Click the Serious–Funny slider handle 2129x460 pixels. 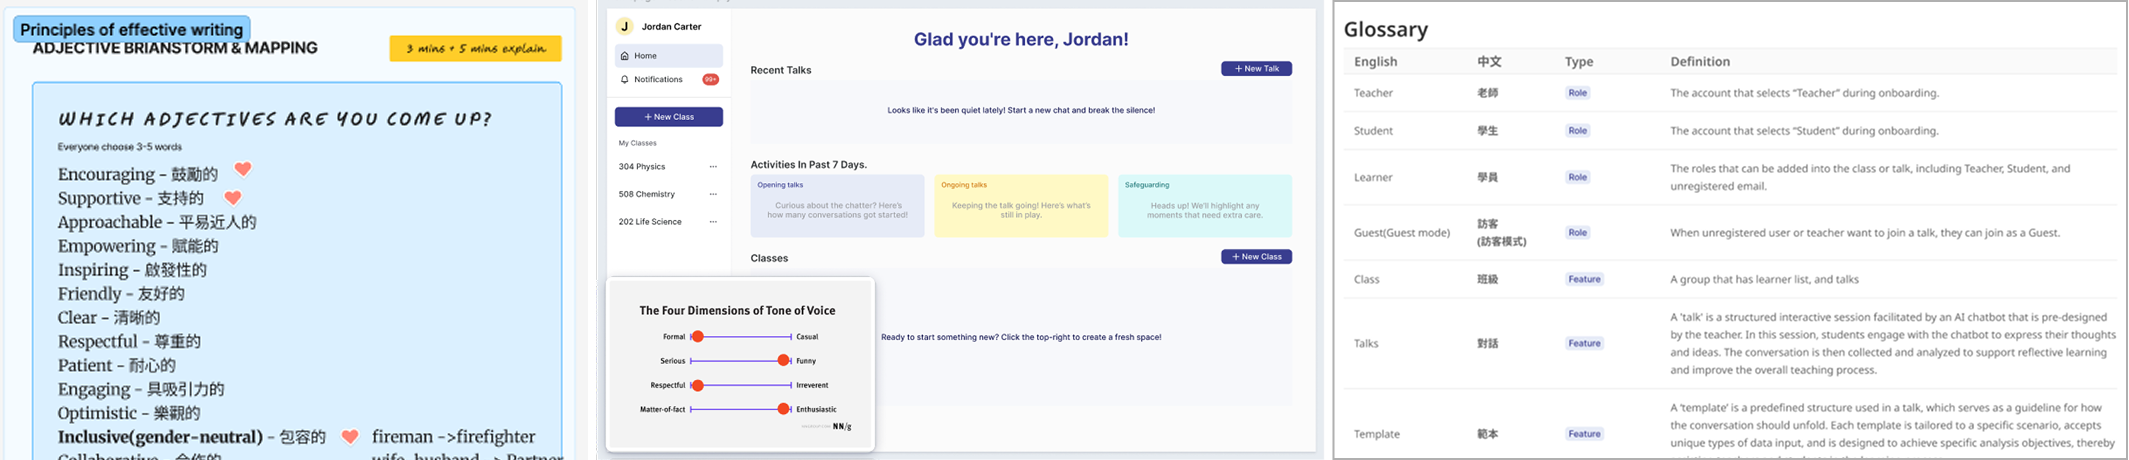tap(783, 361)
